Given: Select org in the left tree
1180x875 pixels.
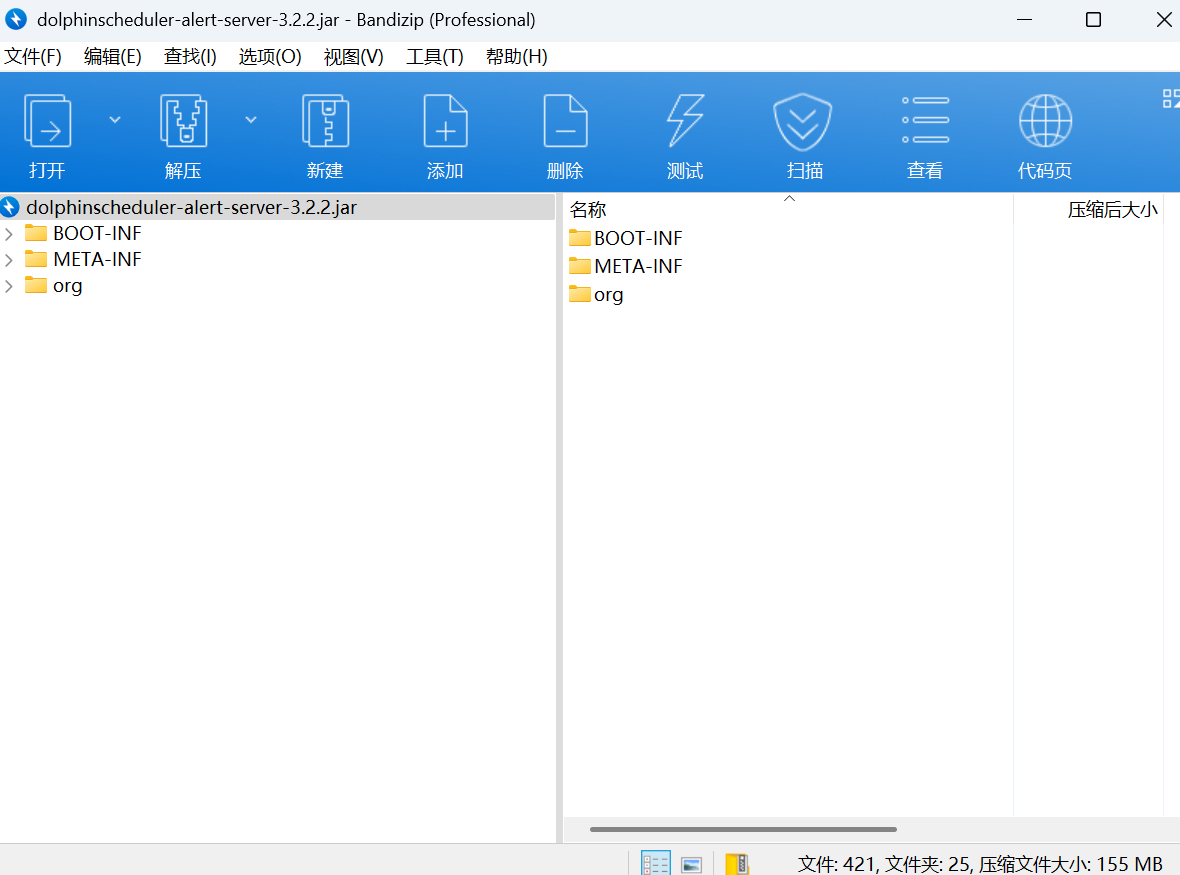Looking at the screenshot, I should coord(68,286).
